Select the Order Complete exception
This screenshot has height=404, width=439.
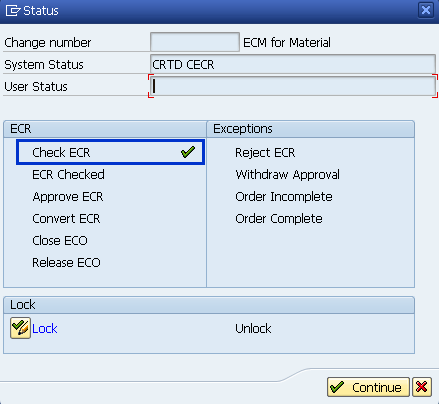[279, 219]
